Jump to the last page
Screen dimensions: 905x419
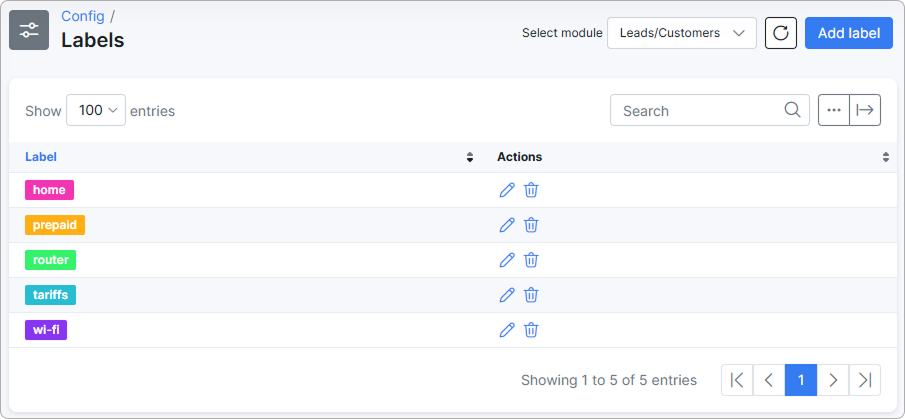pos(865,380)
